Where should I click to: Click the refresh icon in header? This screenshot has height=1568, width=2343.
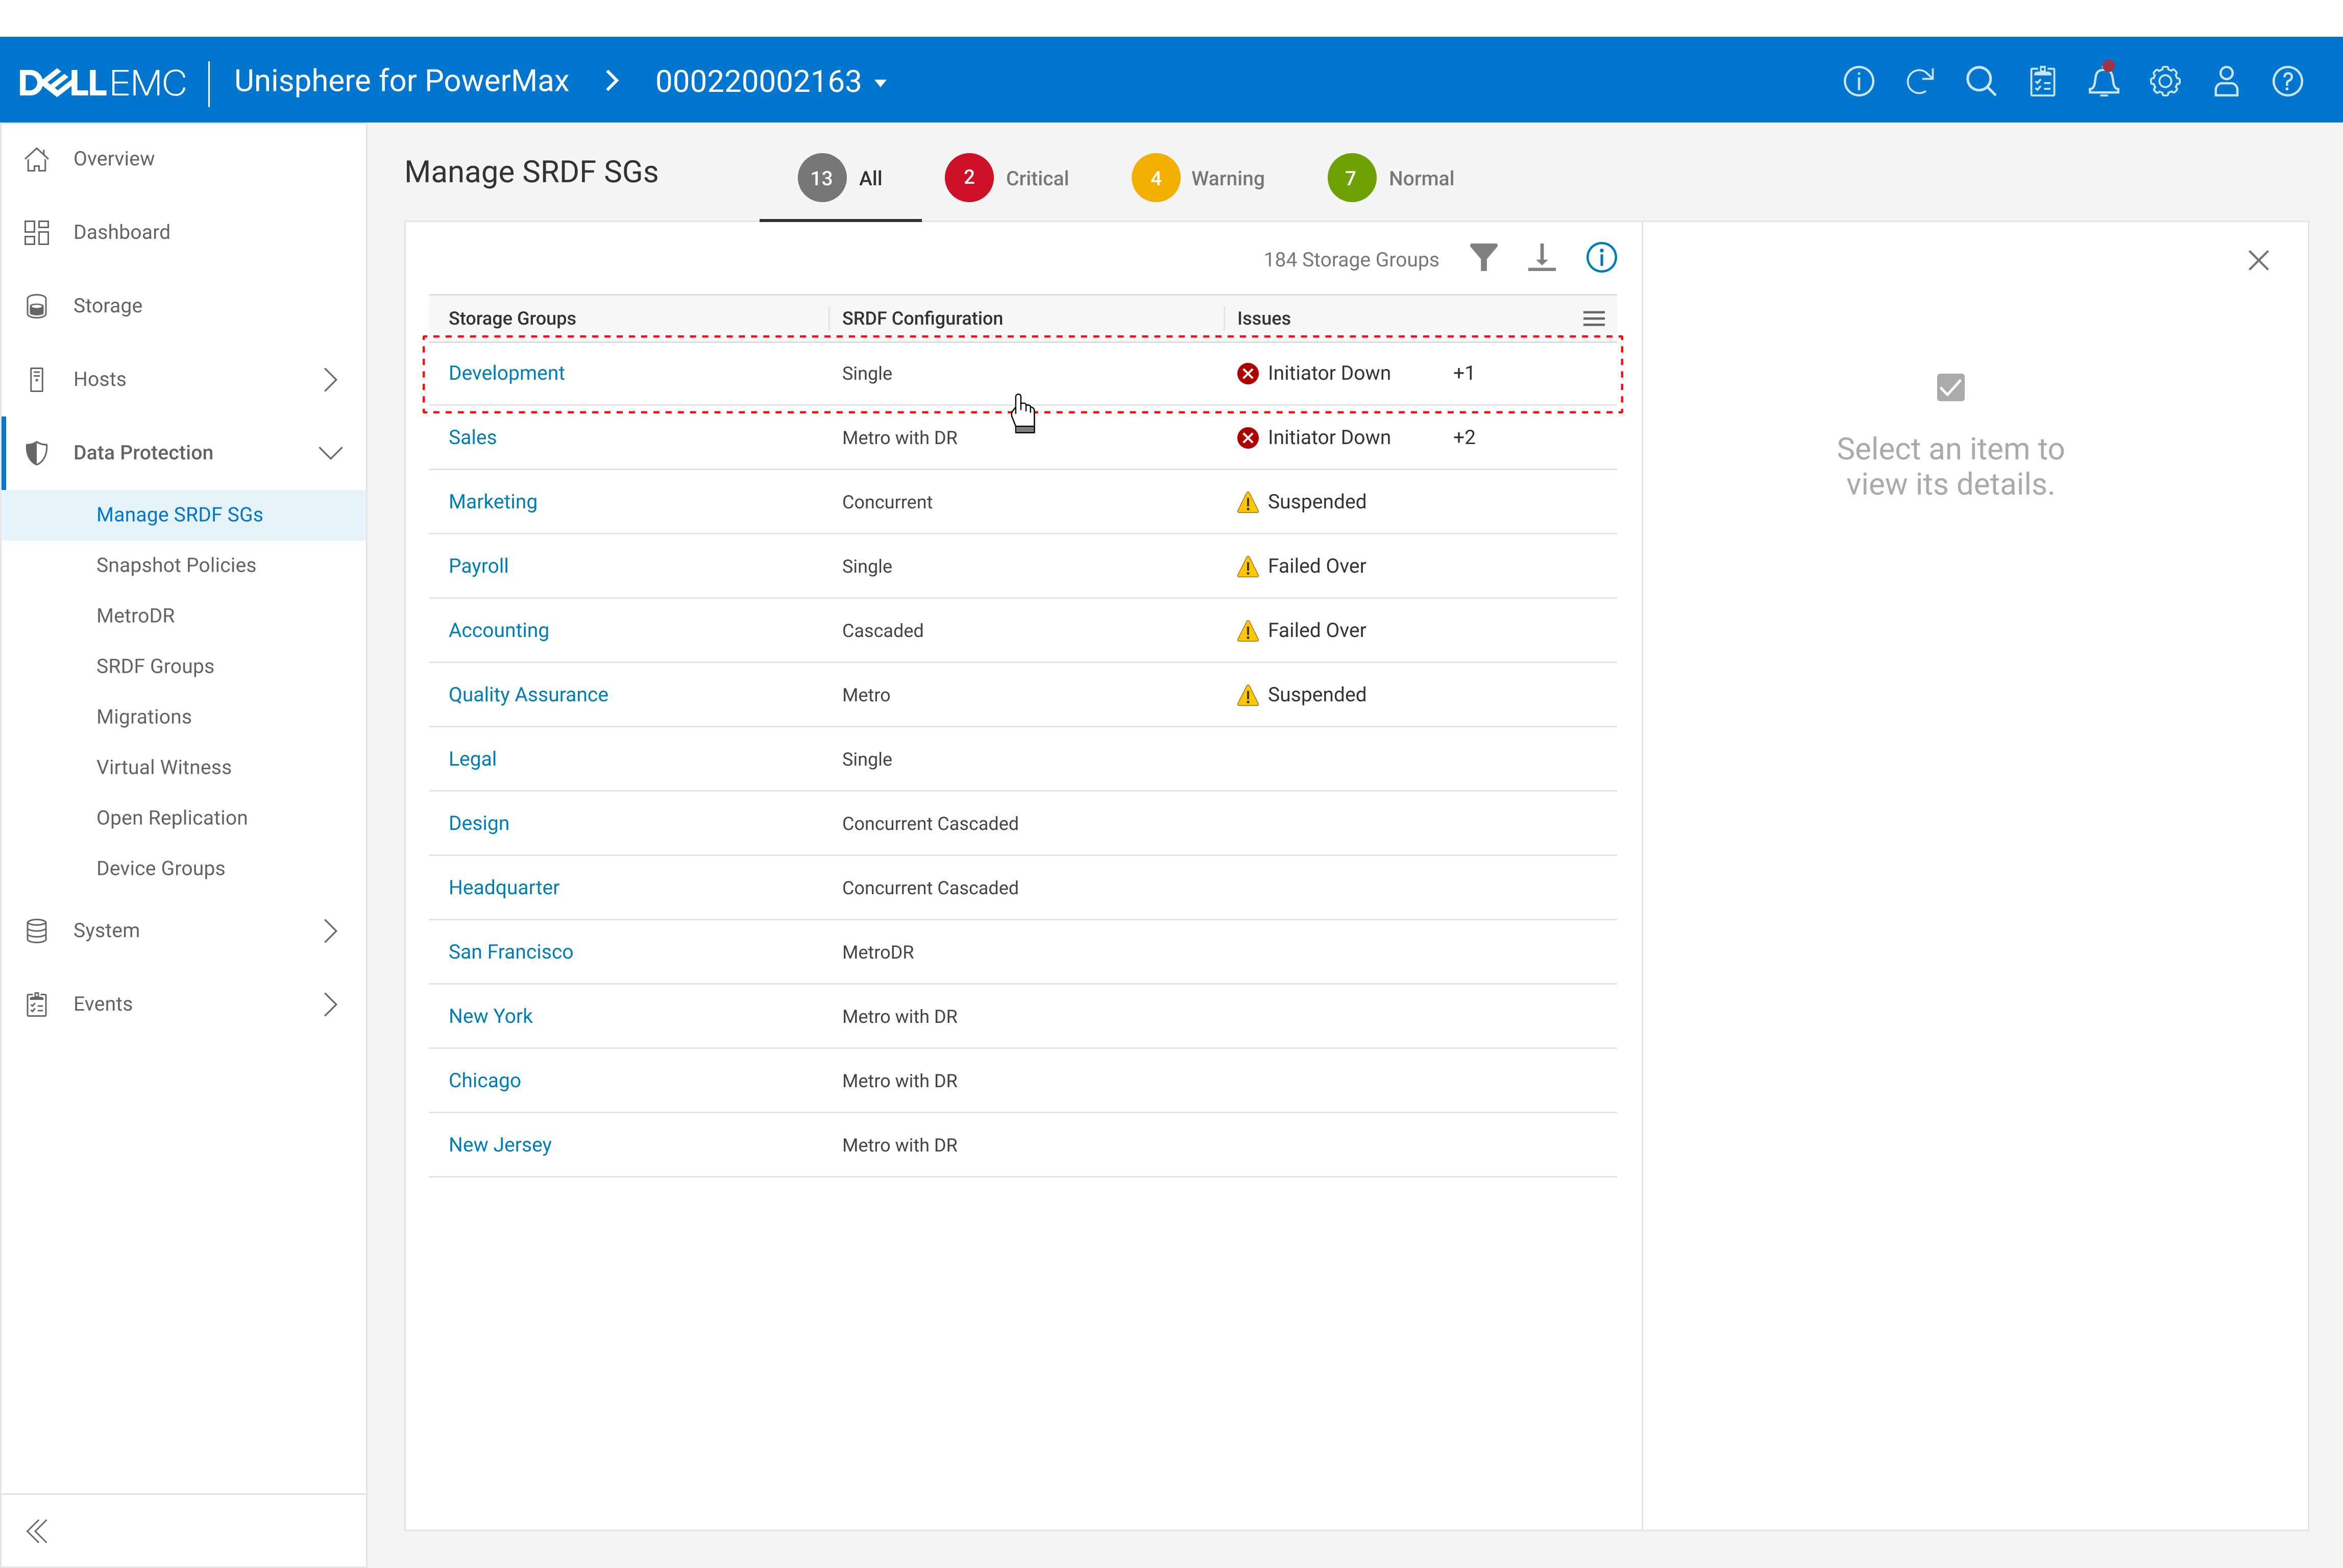tap(1920, 81)
